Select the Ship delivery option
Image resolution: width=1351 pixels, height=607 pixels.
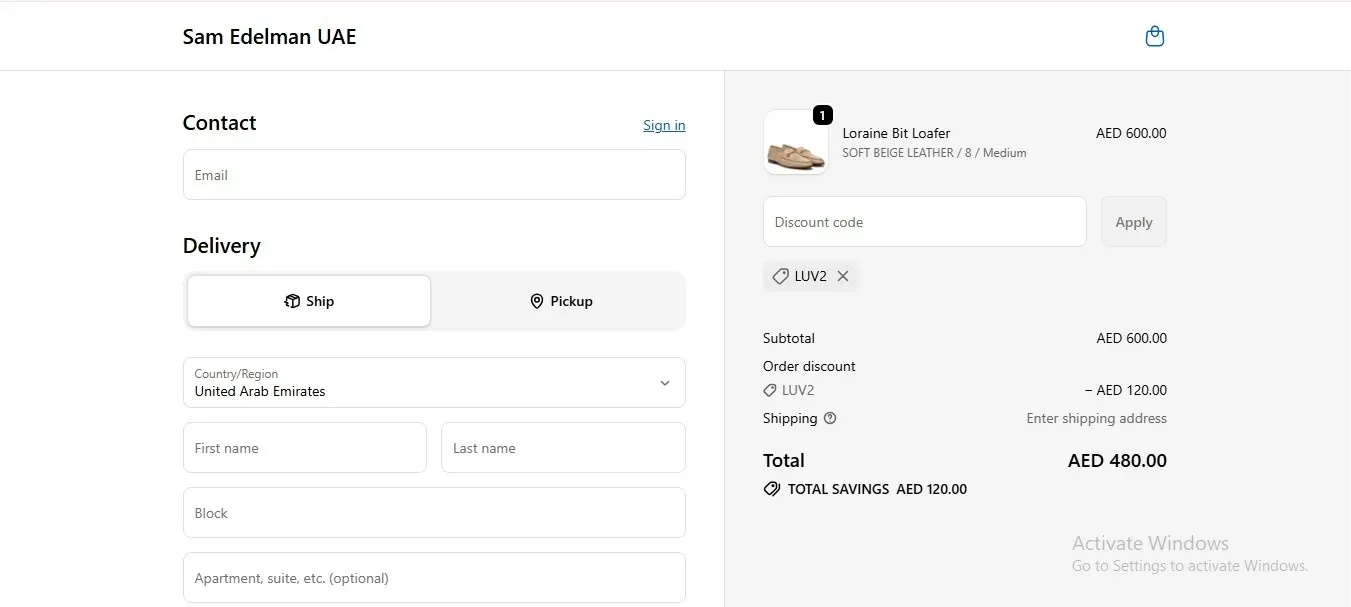(x=309, y=301)
